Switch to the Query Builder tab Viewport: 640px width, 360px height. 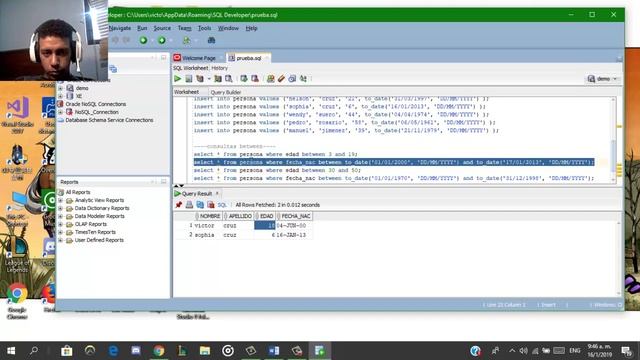click(x=226, y=92)
